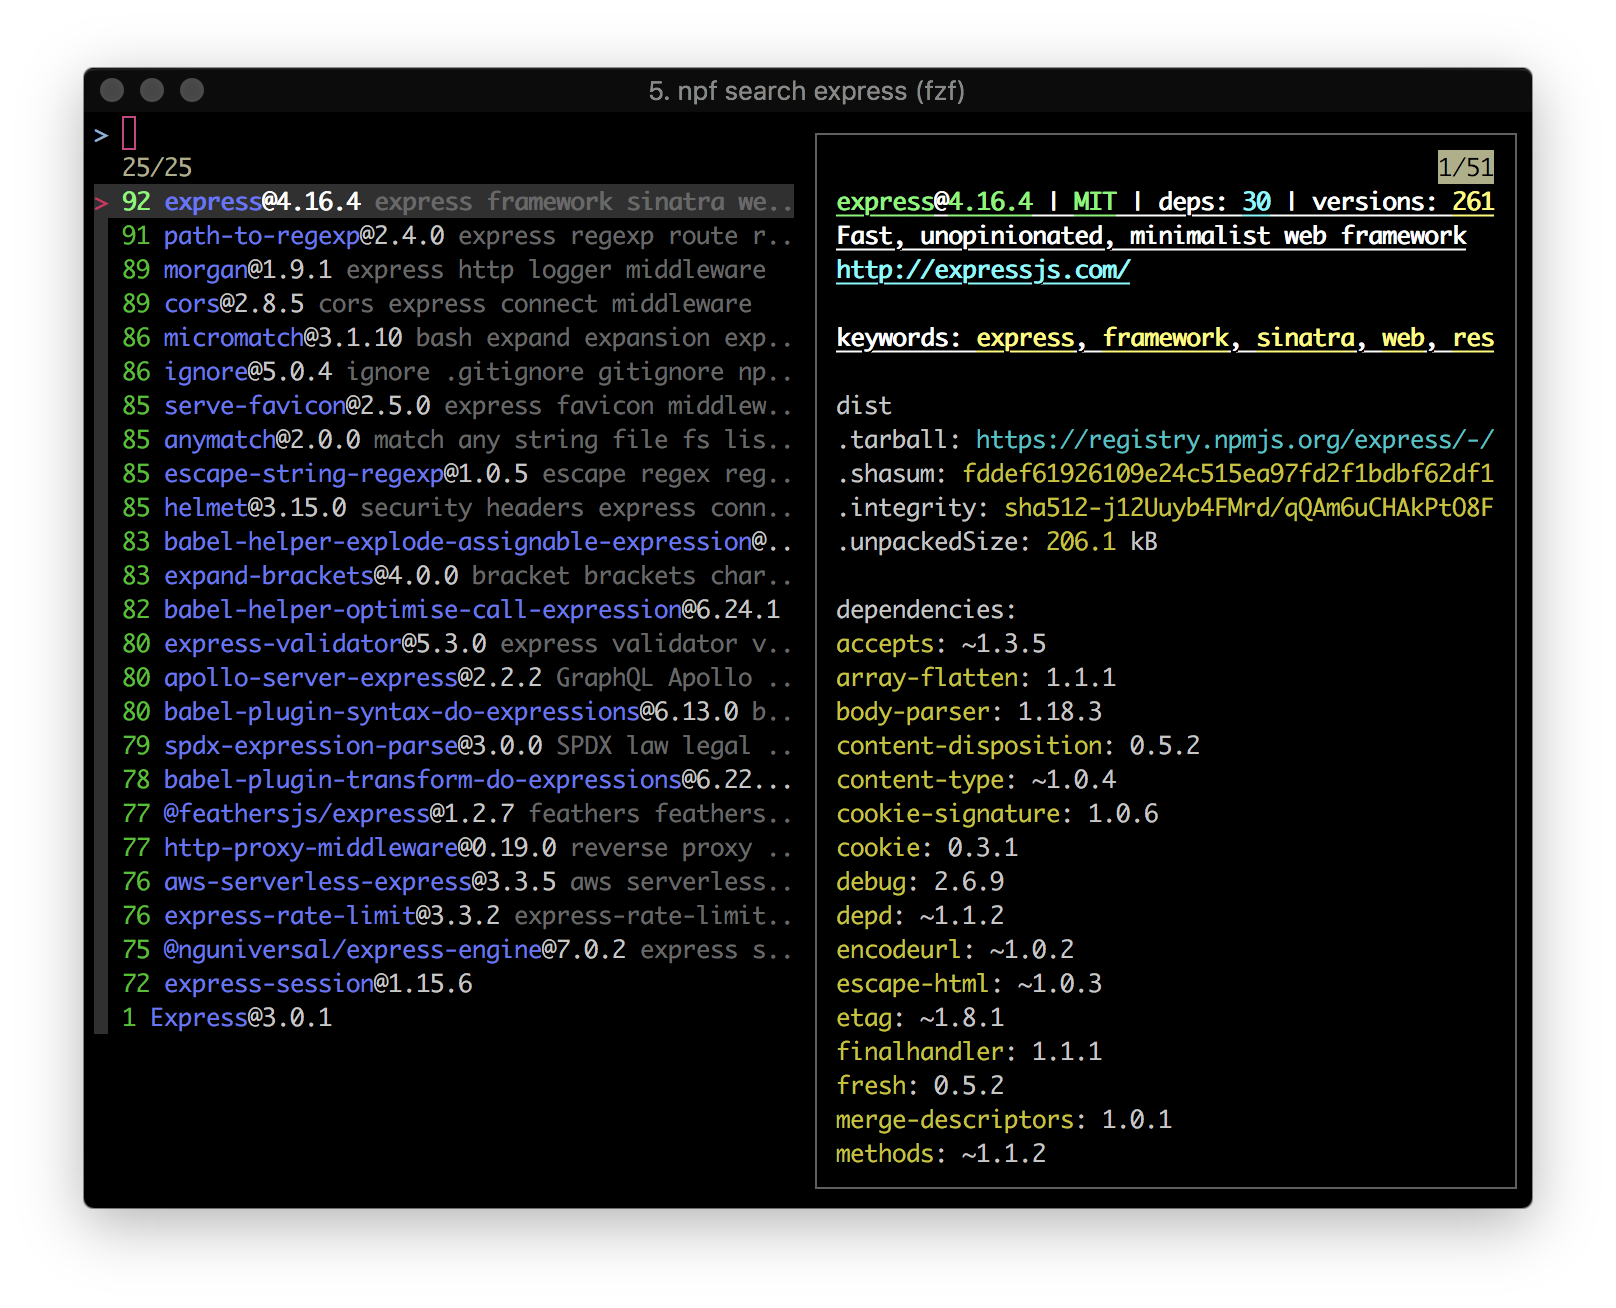Click the methods: ~1.1.2 dependency

pyautogui.click(x=941, y=1153)
